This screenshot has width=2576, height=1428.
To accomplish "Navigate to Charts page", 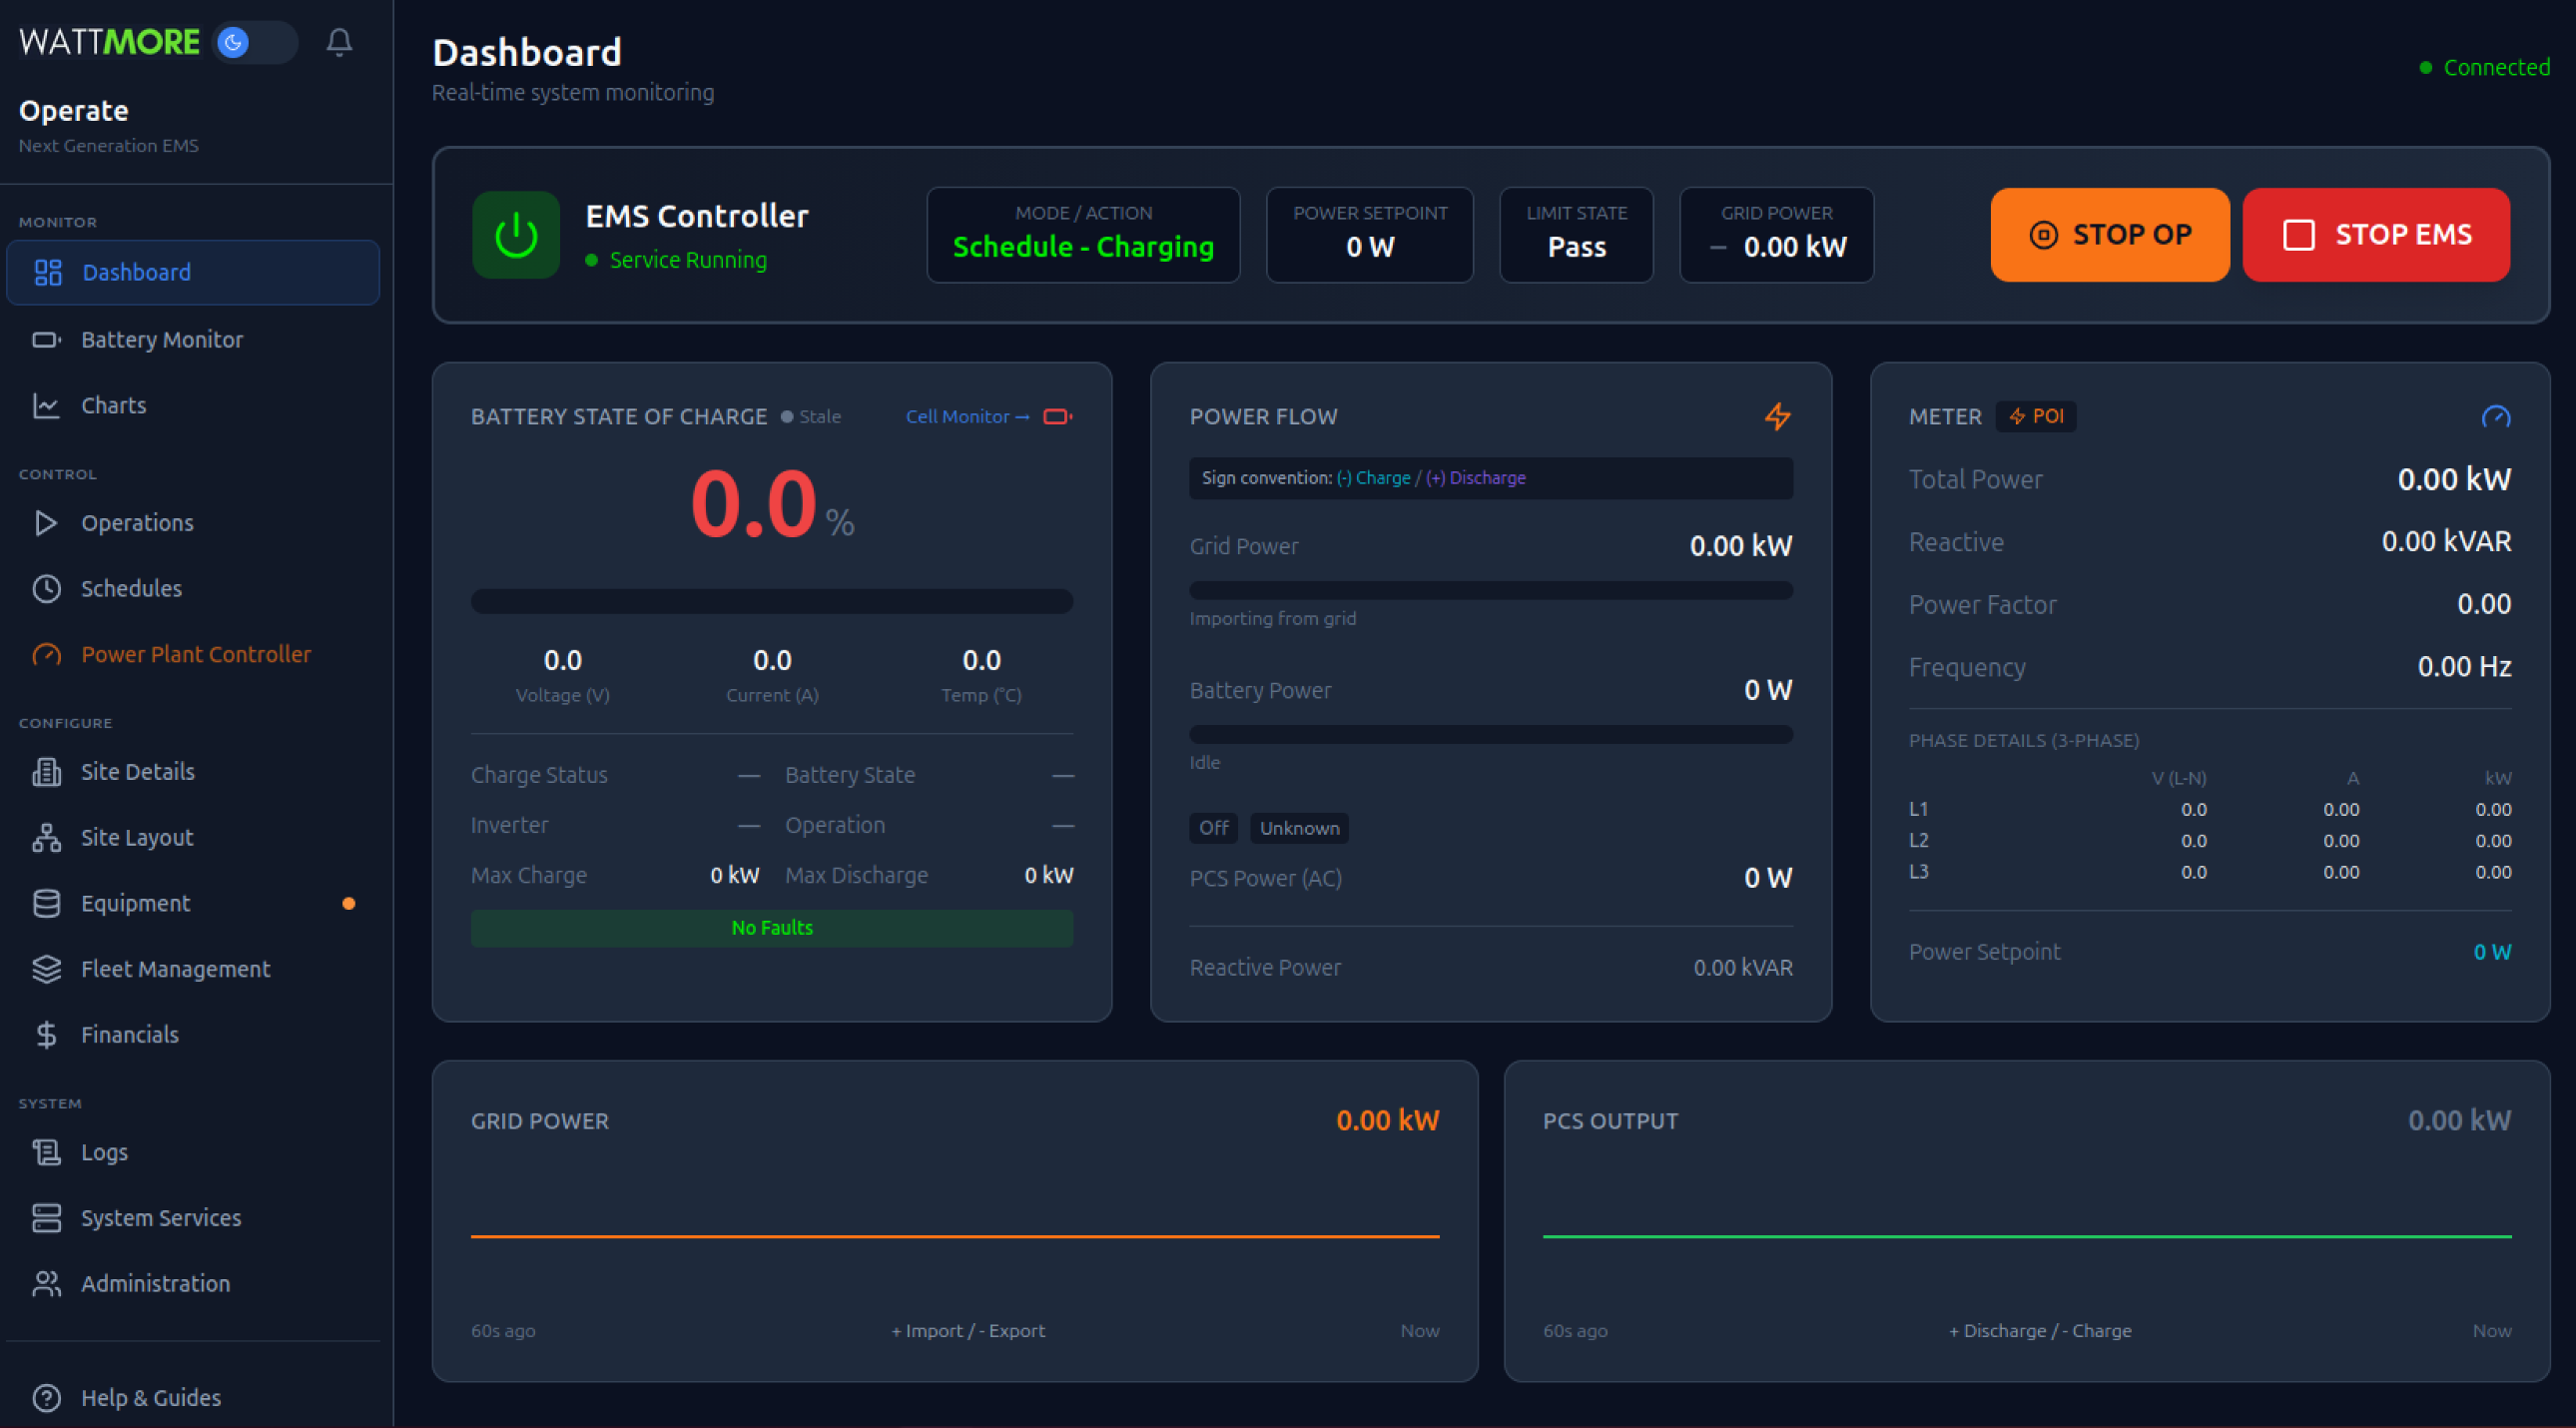I will [x=113, y=406].
